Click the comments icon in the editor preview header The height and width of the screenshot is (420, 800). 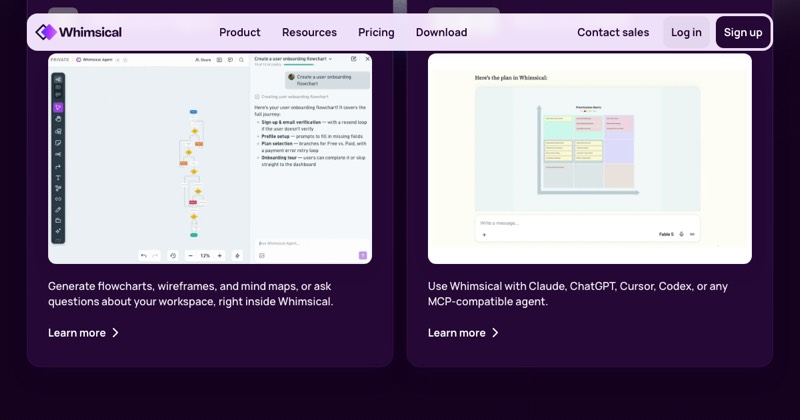click(x=230, y=60)
